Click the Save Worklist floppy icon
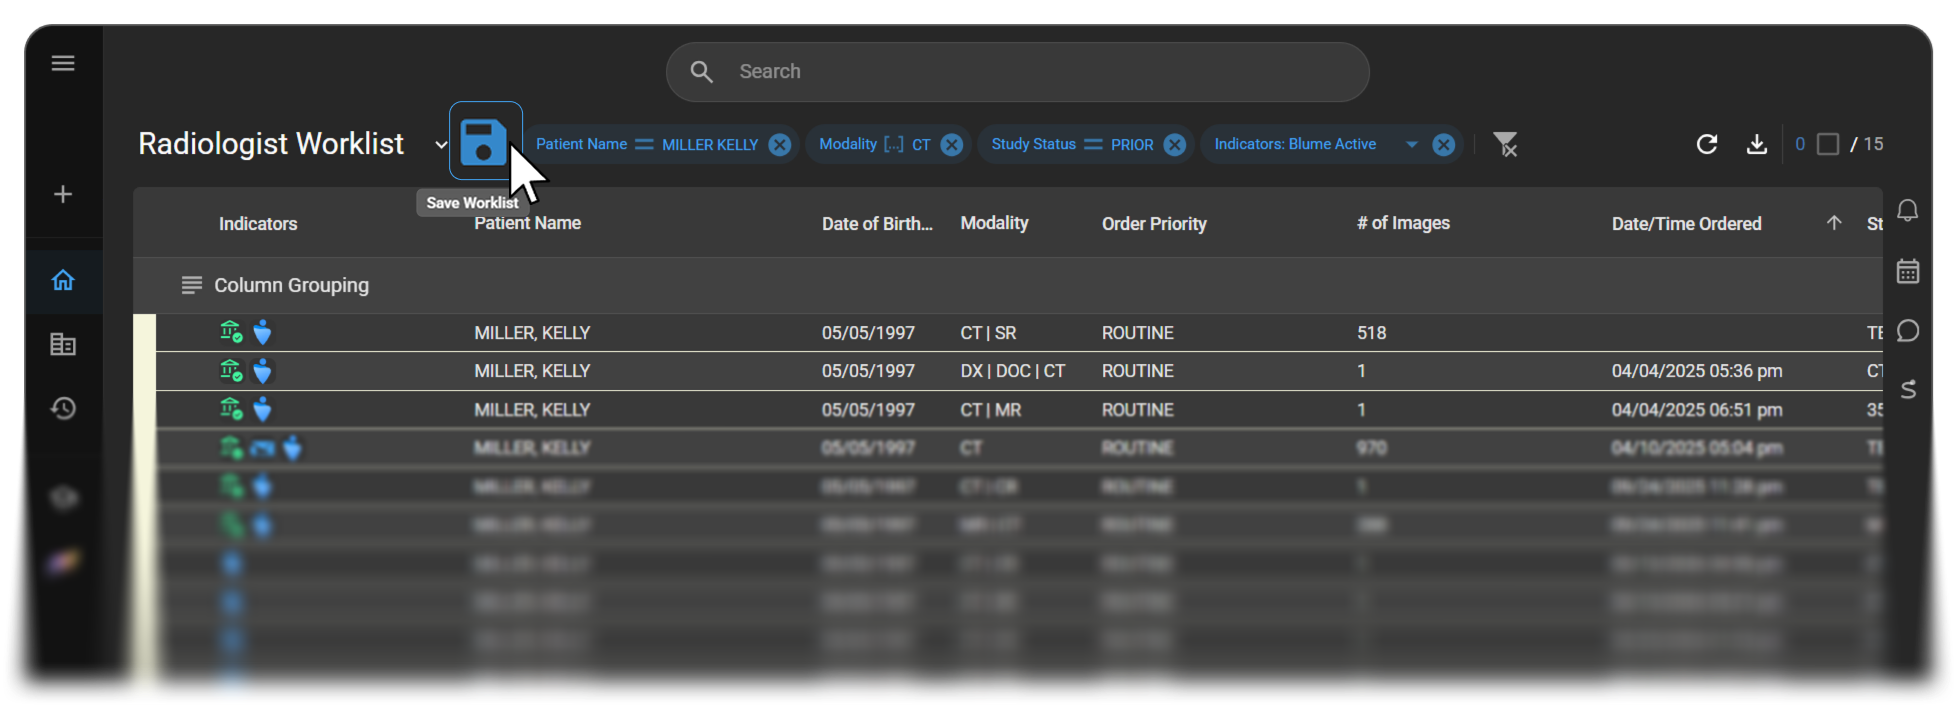Screen dimensions: 1958x707 485,141
